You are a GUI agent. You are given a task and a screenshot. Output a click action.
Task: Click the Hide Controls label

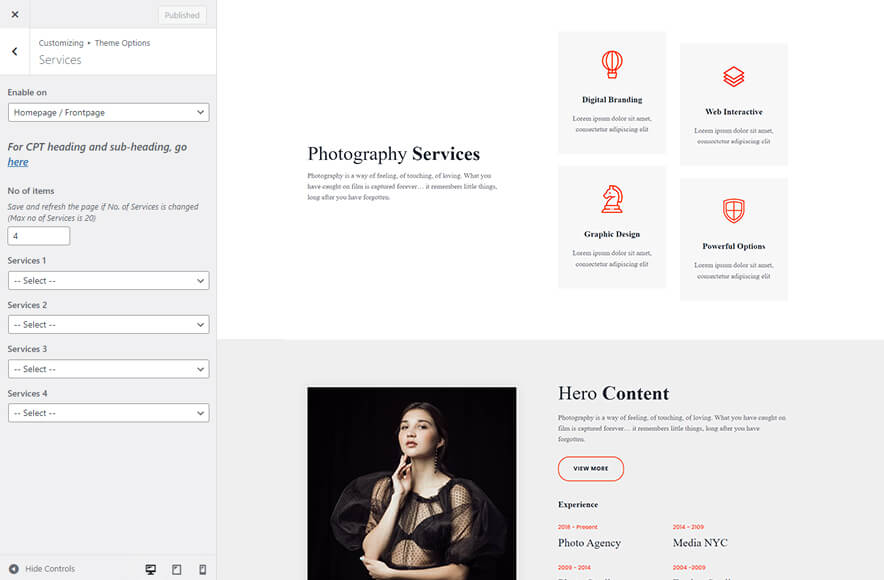tap(50, 569)
